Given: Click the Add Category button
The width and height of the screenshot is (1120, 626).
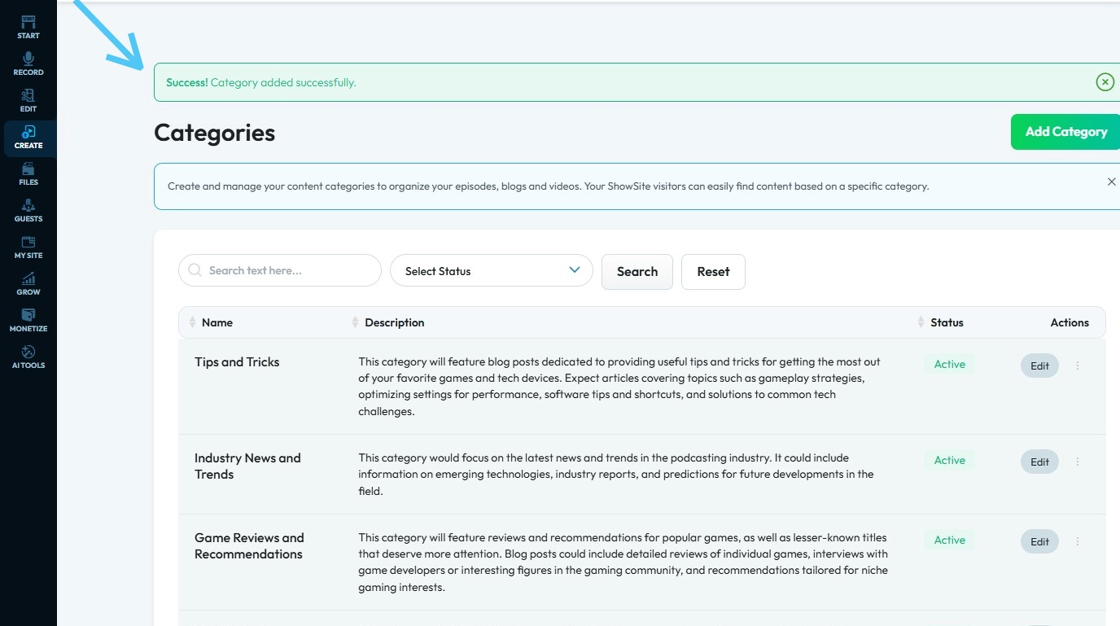Looking at the screenshot, I should (1065, 132).
